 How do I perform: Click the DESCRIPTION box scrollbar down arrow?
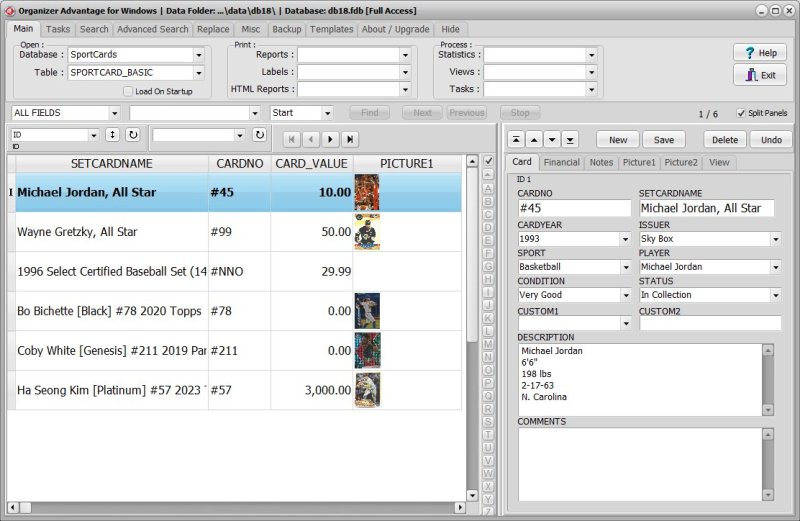(768, 408)
